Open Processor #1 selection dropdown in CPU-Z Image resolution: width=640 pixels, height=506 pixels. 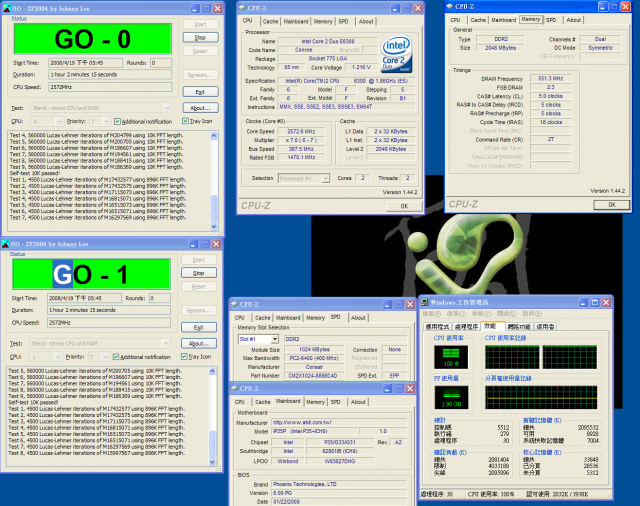(x=325, y=178)
